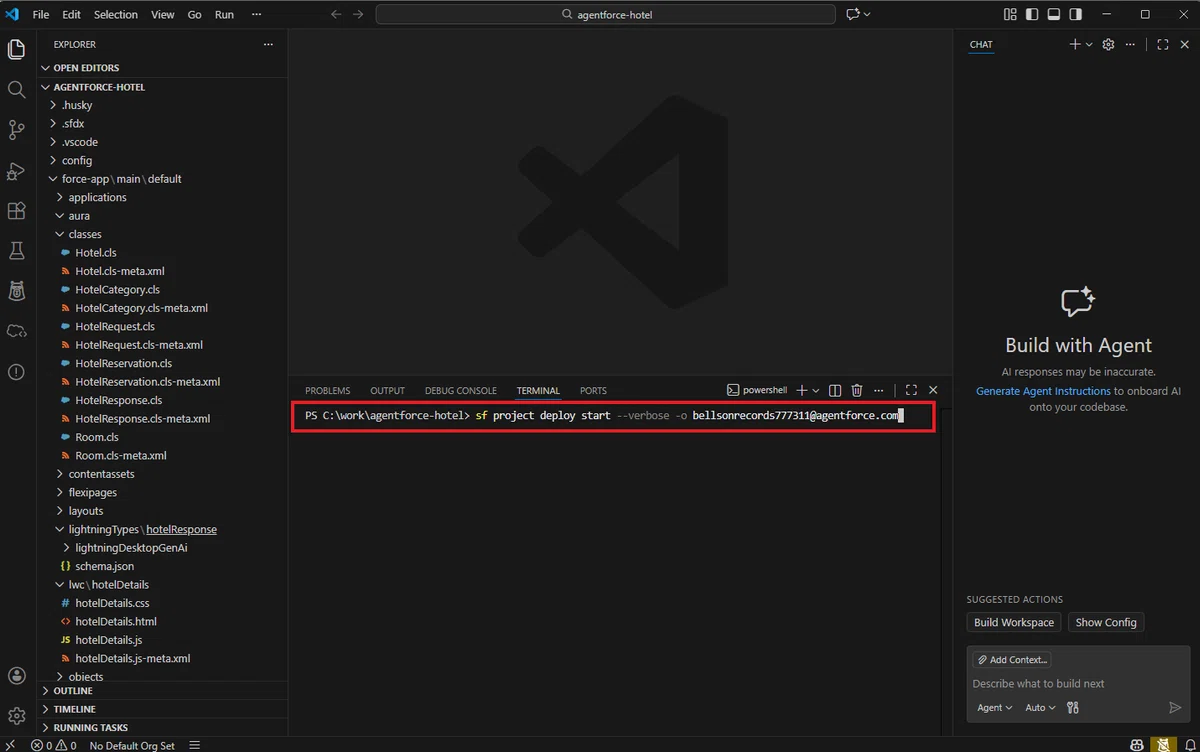1200x752 pixels.
Task: Kill terminal with the trash icon
Action: [x=857, y=390]
